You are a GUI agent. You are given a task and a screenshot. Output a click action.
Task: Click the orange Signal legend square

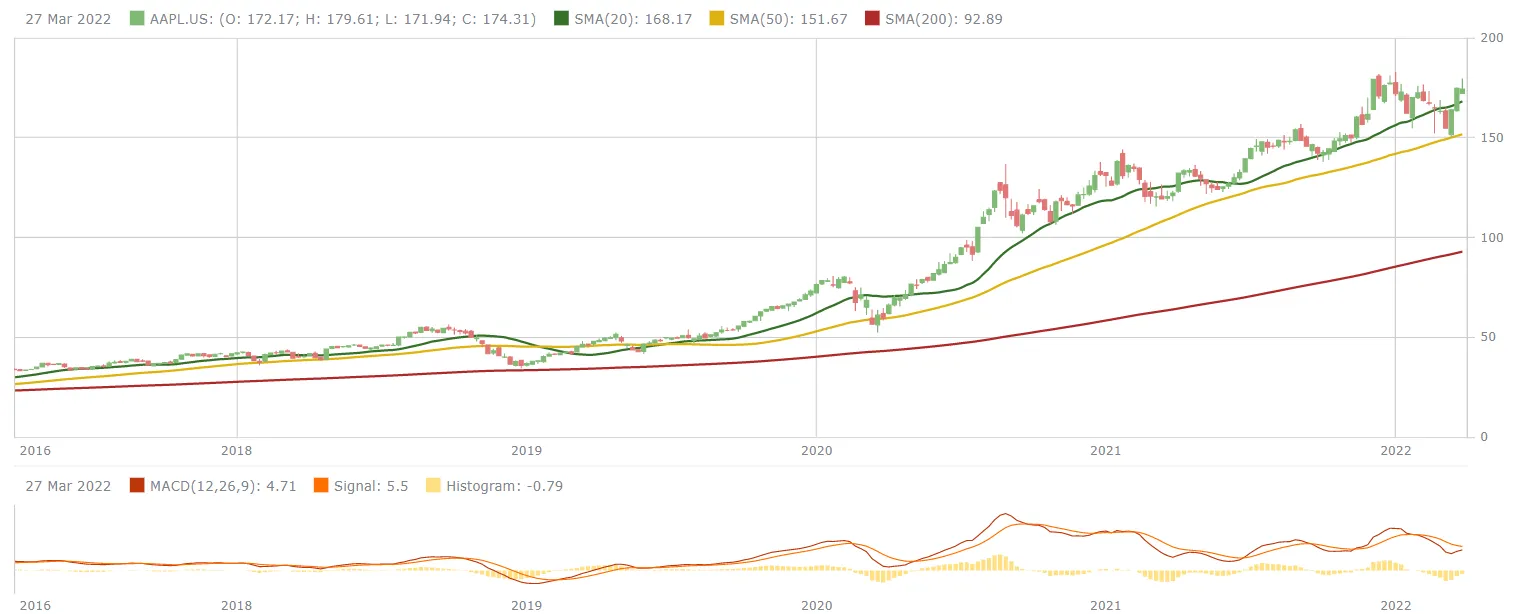pyautogui.click(x=320, y=486)
